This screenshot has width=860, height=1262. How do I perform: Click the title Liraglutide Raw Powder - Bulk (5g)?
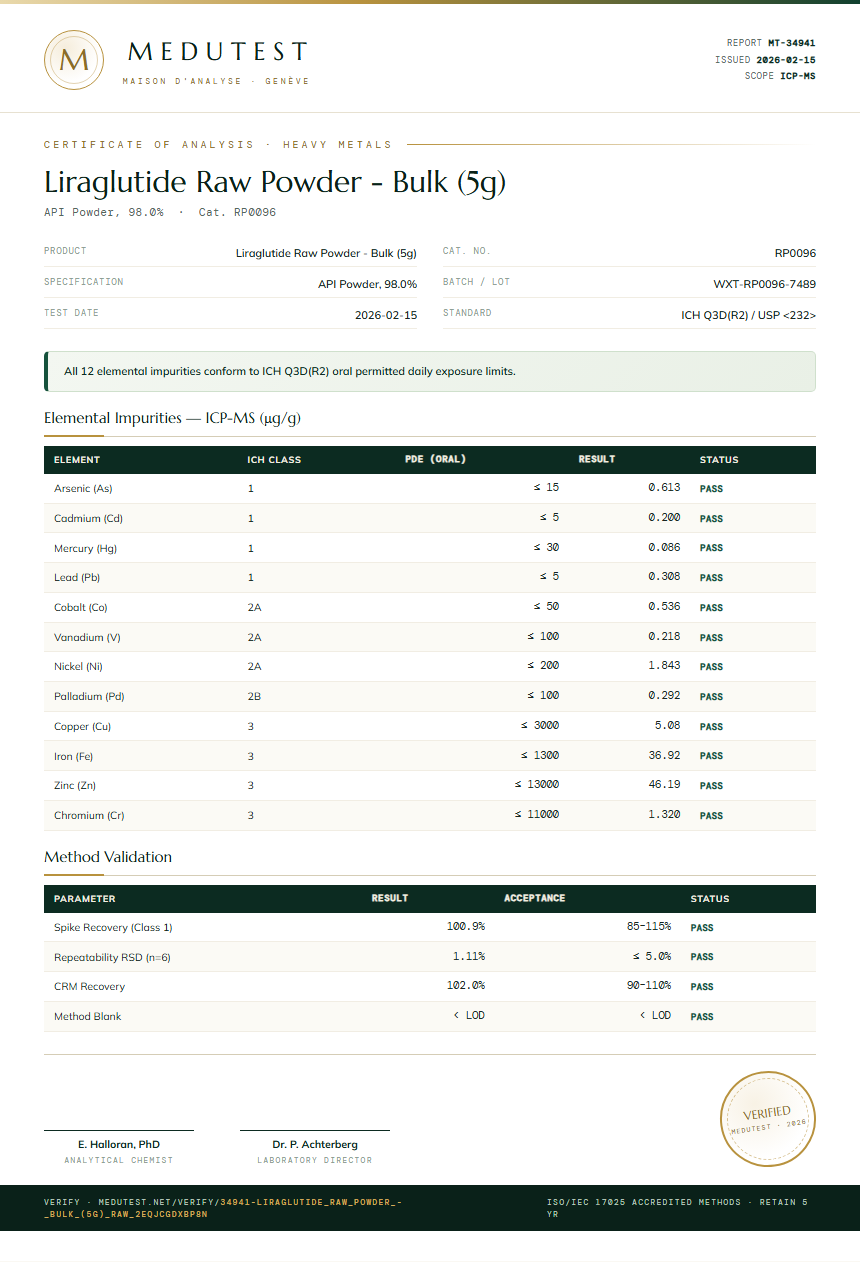(275, 182)
